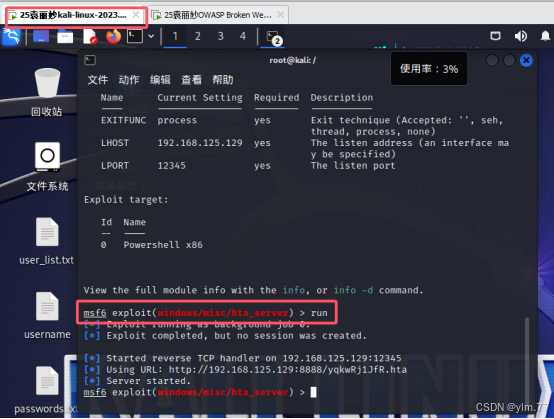Maximize the root@kali terminal window
Image resolution: width=554 pixels, height=419 pixels.
tap(509, 60)
